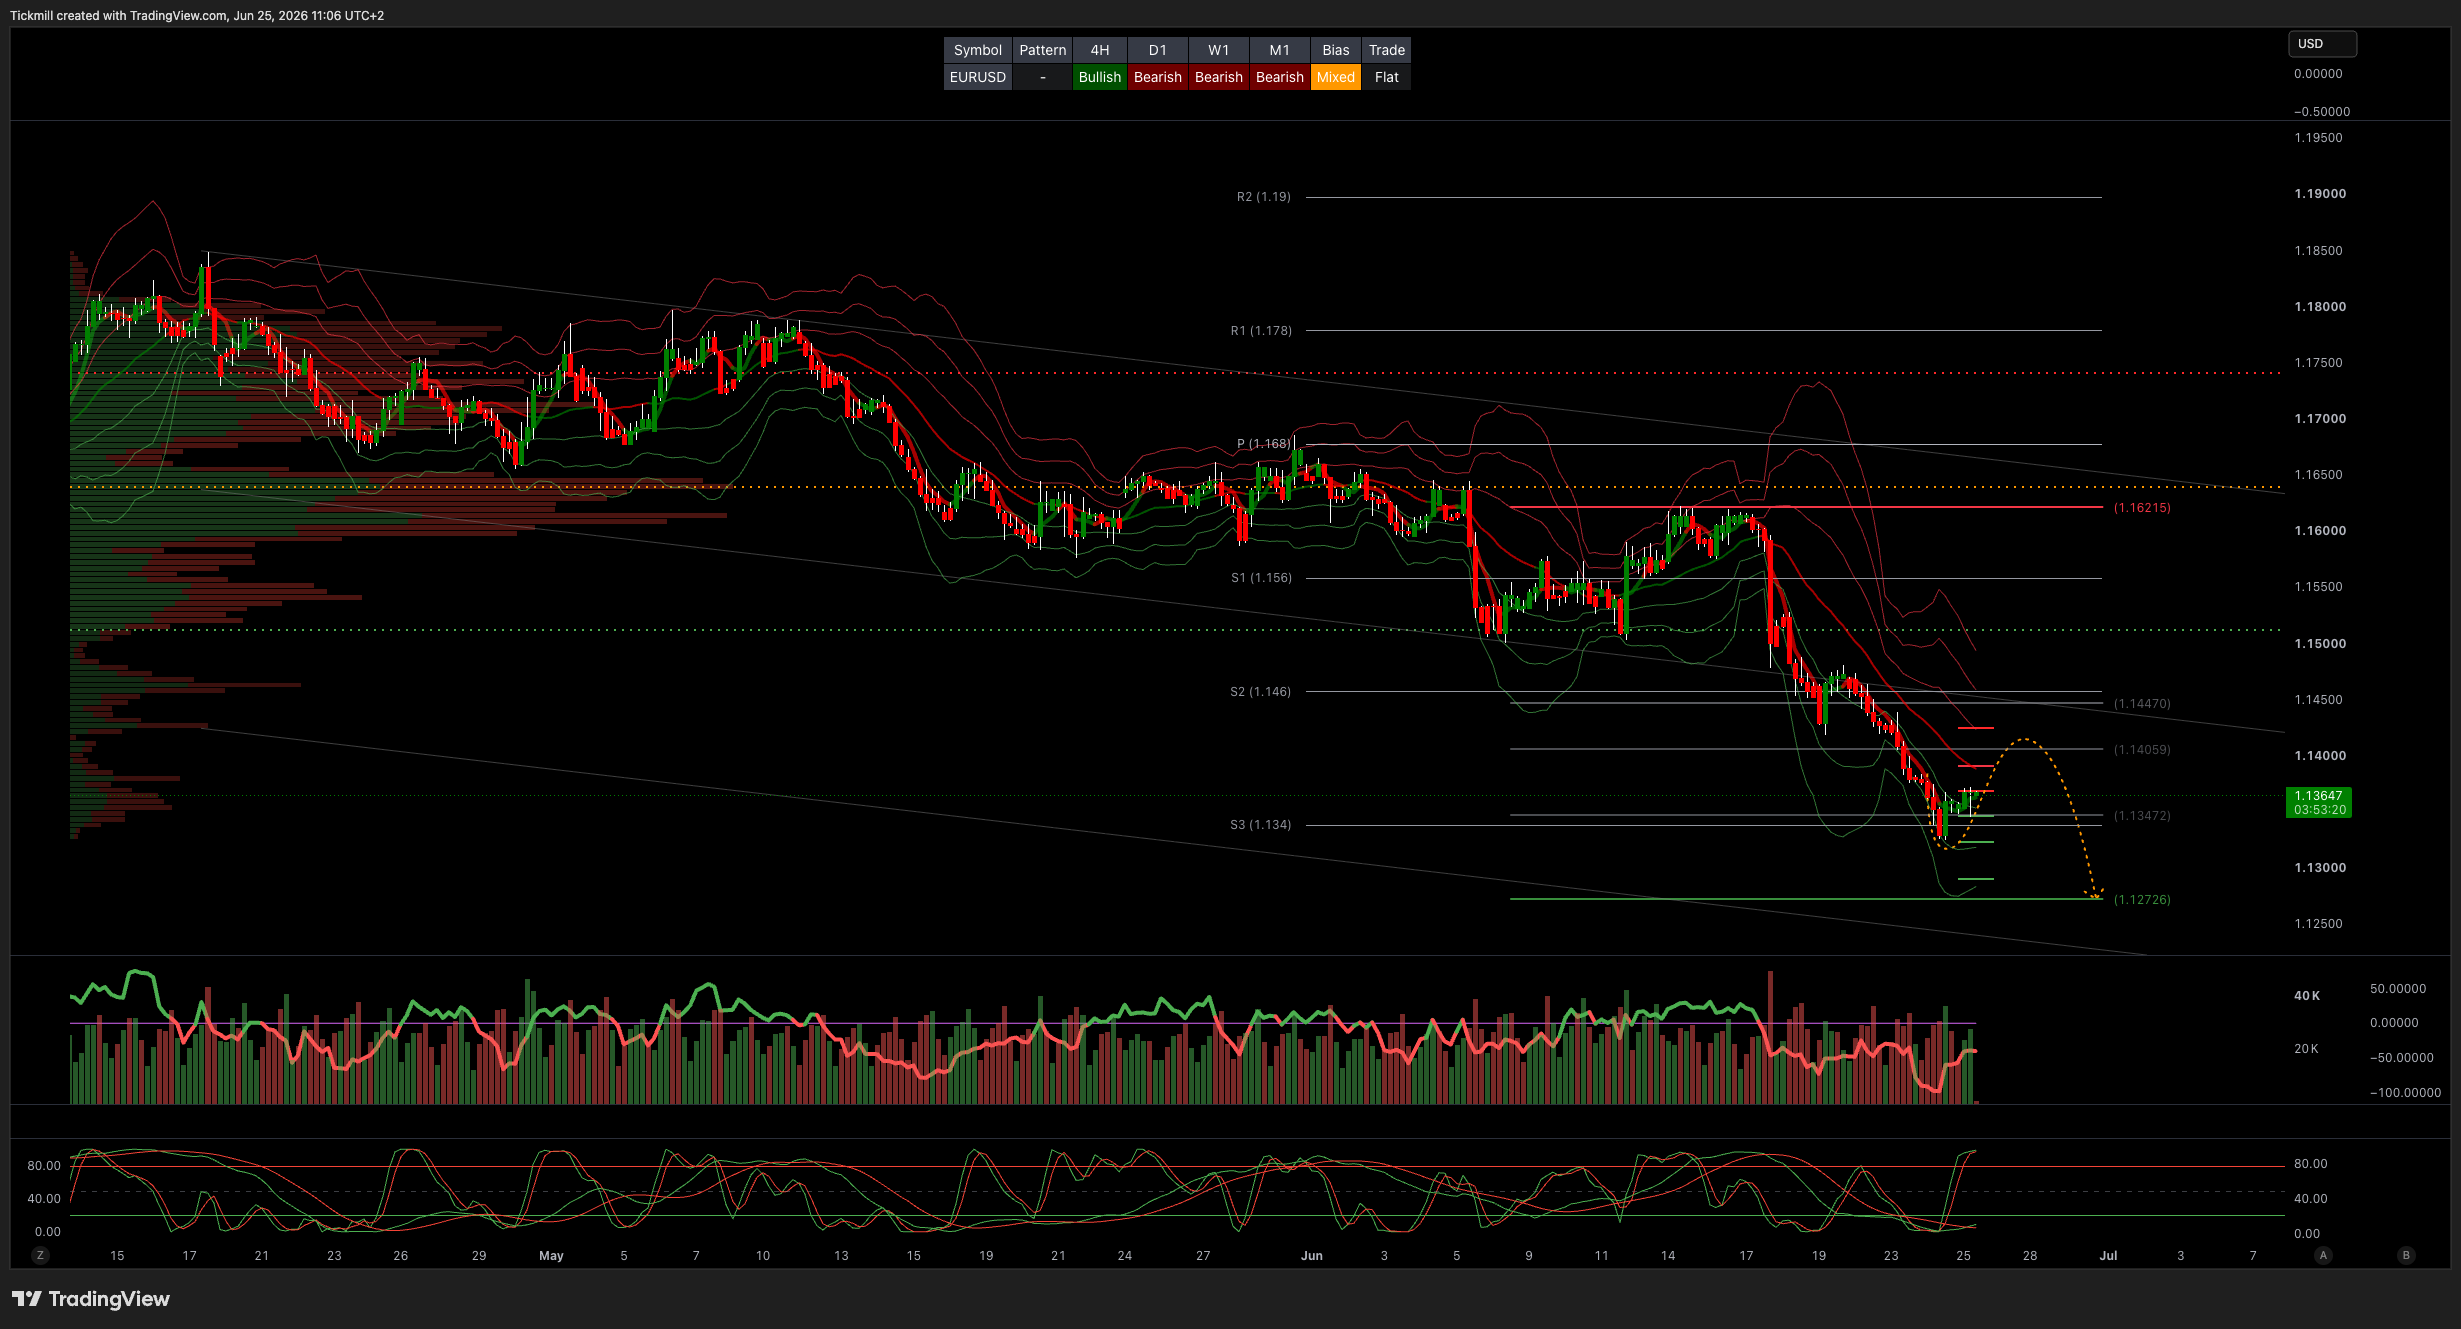Image resolution: width=2461 pixels, height=1329 pixels.
Task: Click the (1.13472) level label
Action: (x=2142, y=816)
